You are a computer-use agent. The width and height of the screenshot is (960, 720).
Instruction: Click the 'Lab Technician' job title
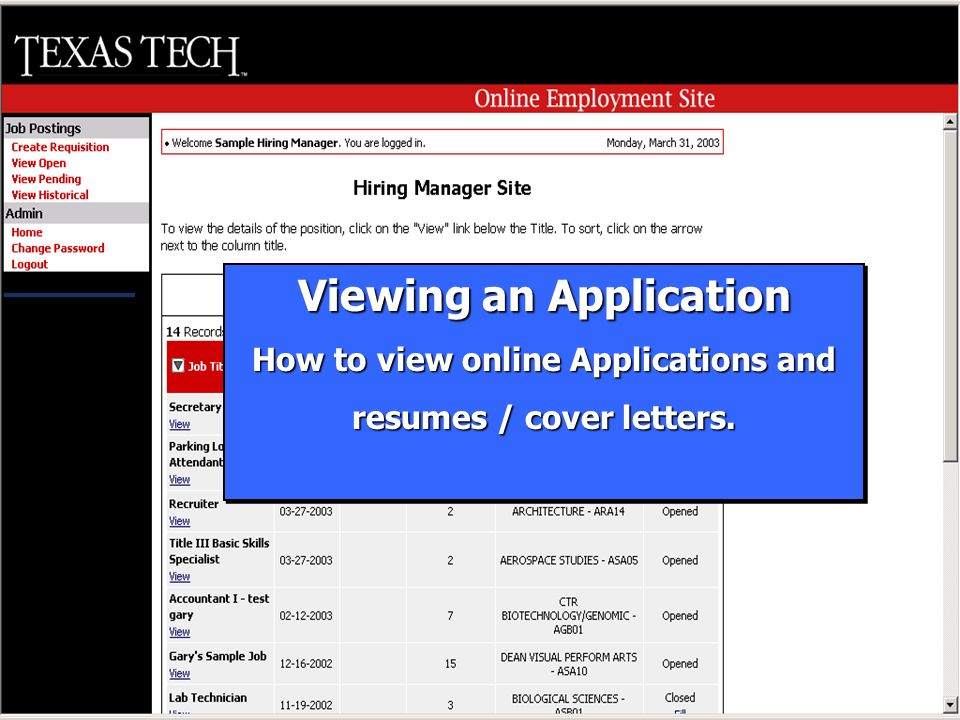[x=208, y=697]
